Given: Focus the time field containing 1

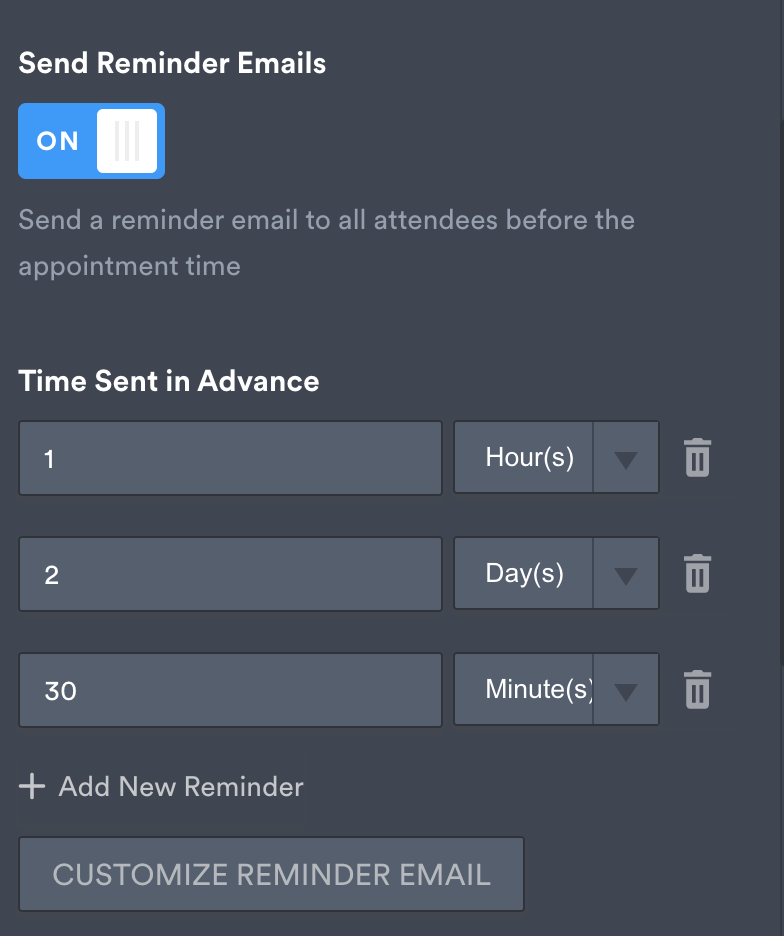Looking at the screenshot, I should 230,458.
